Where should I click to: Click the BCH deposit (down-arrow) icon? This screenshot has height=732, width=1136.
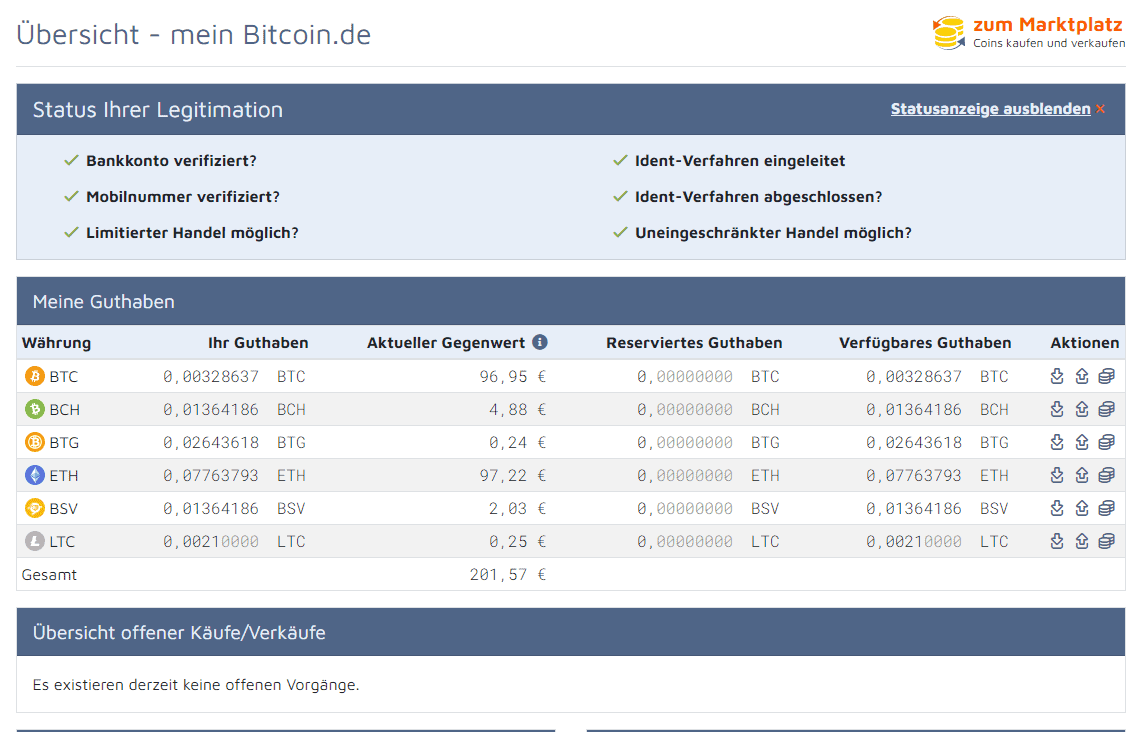point(1057,409)
